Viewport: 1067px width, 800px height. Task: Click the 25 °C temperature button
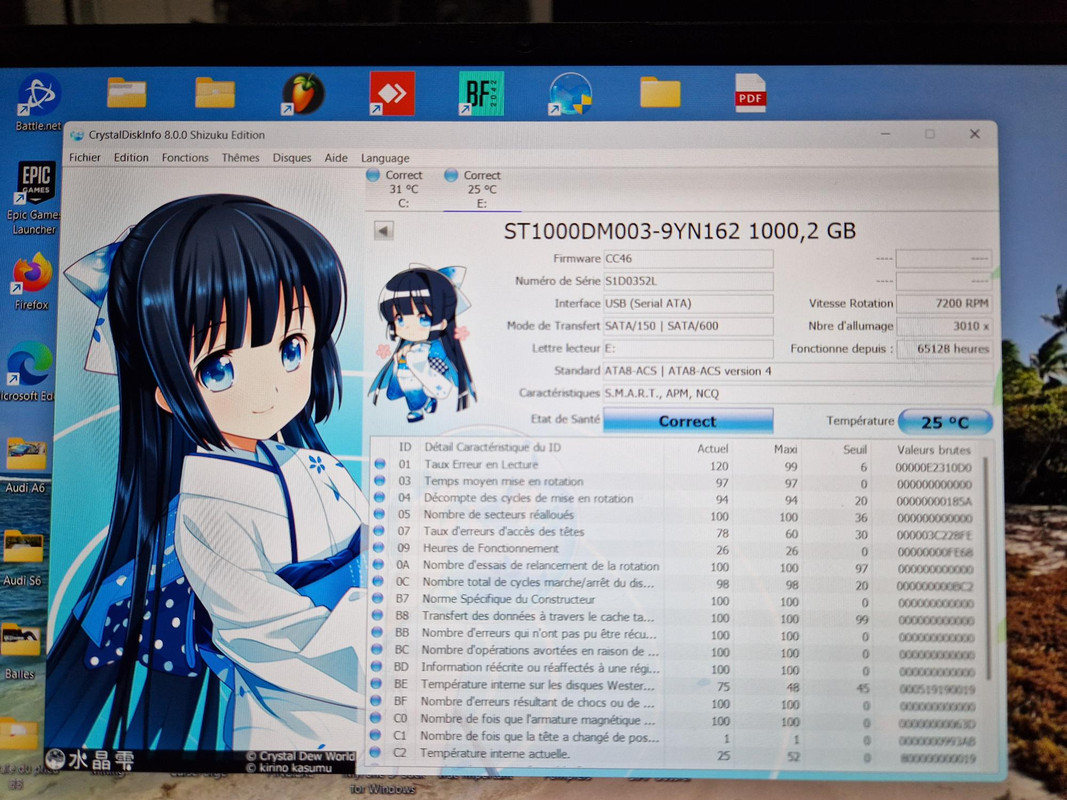click(x=945, y=422)
